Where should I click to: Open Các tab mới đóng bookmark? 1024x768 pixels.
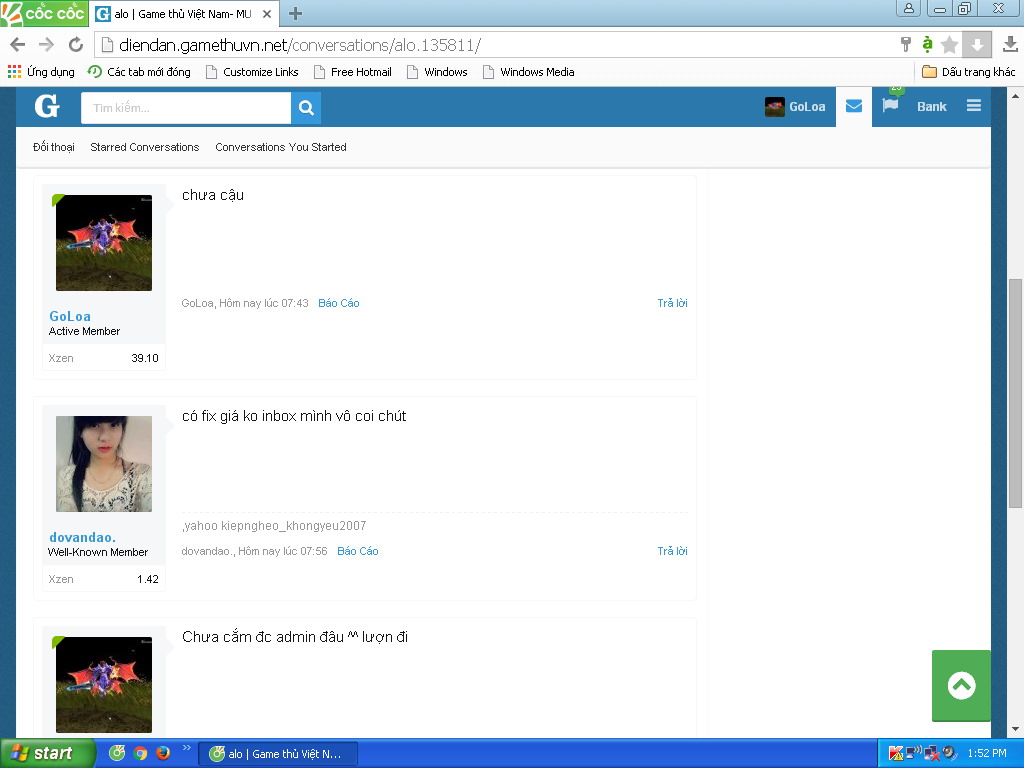click(x=139, y=72)
